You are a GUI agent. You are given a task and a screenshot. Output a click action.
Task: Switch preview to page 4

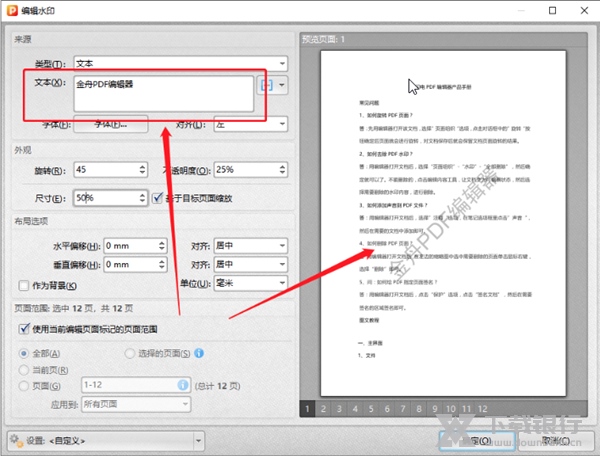click(x=355, y=409)
